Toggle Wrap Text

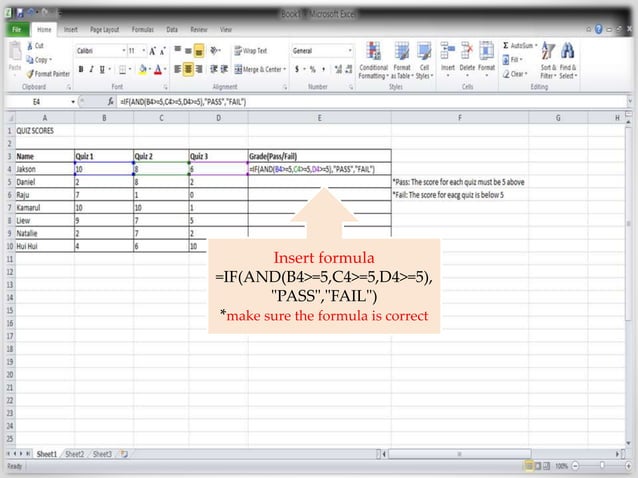point(251,51)
